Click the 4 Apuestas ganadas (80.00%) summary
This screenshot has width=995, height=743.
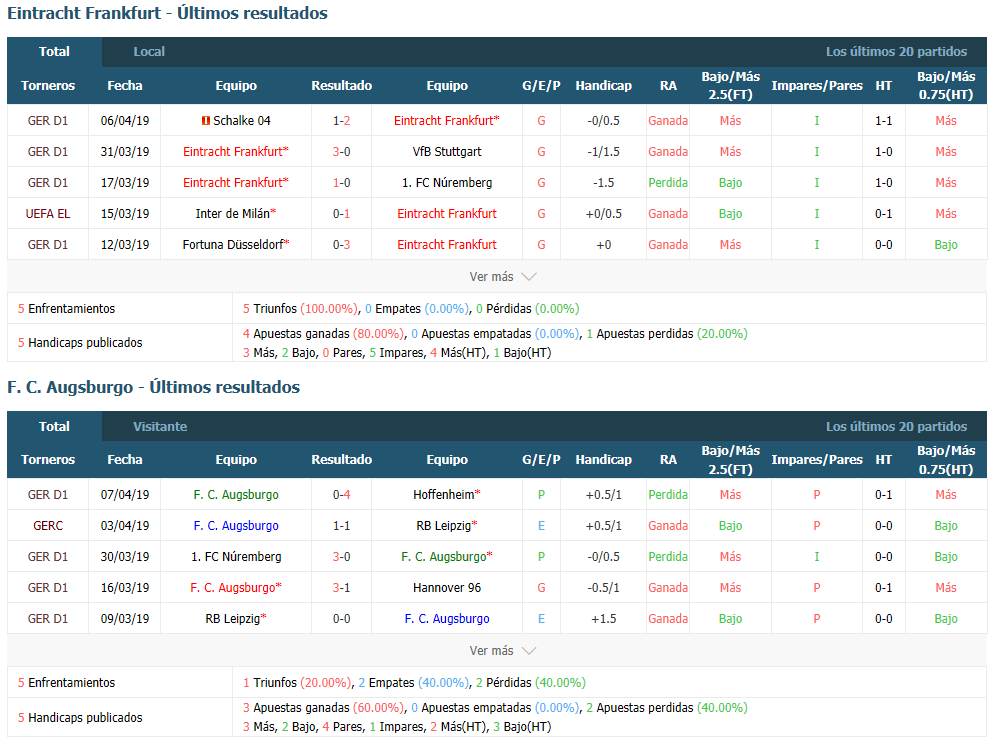pos(323,334)
